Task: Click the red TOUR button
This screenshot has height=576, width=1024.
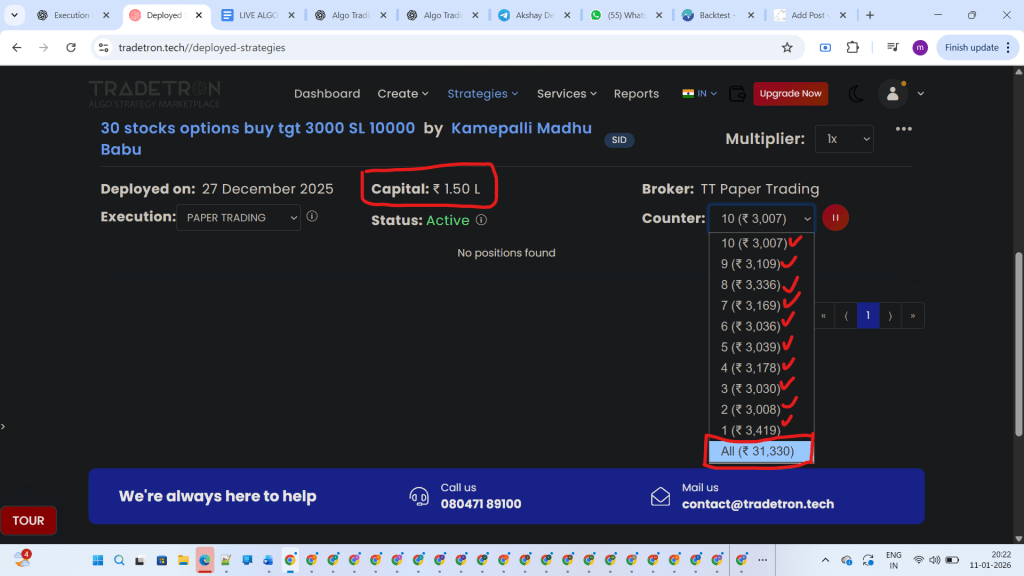Action: coord(28,521)
